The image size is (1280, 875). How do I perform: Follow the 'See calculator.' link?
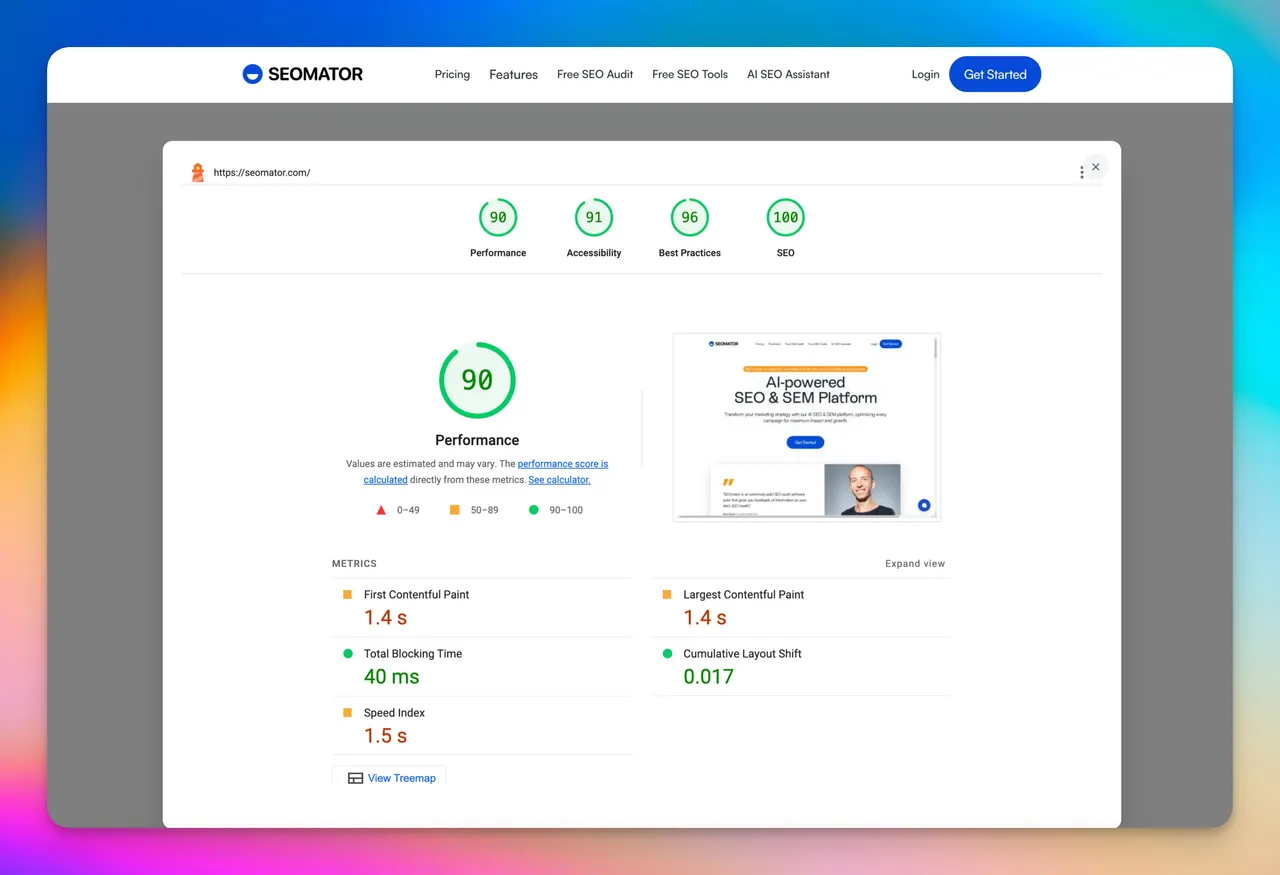(560, 480)
